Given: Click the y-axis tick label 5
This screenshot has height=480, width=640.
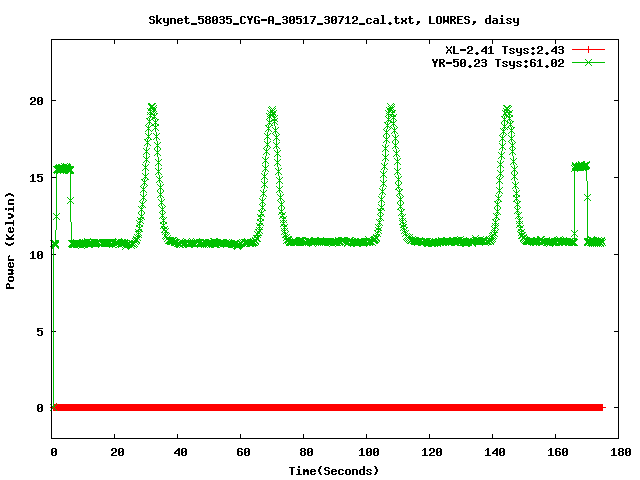Looking at the screenshot, I should (x=40, y=332).
